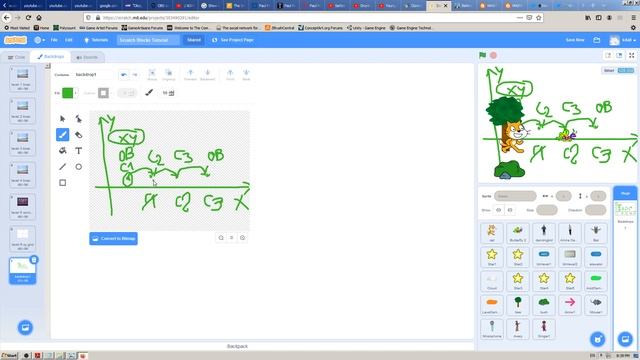Select the Reshape tool
Viewport: 640px width, 360px height.
tap(78, 119)
